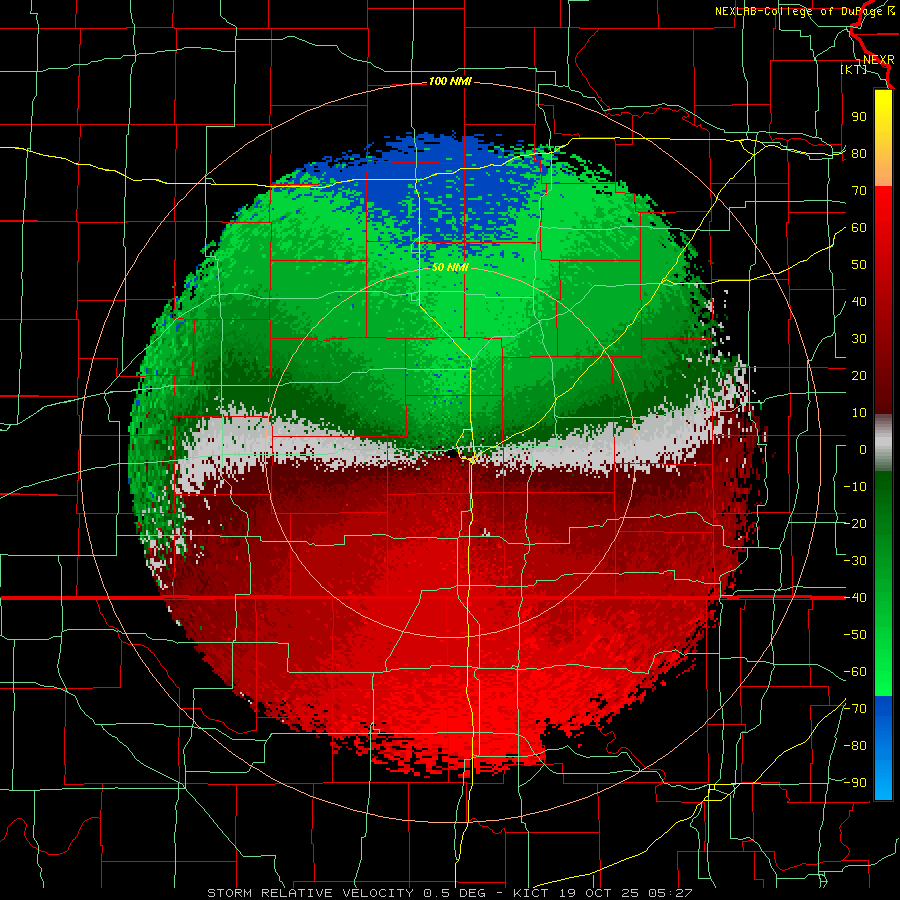
Task: Select the 60 value on velocity scale
Action: [x=859, y=228]
